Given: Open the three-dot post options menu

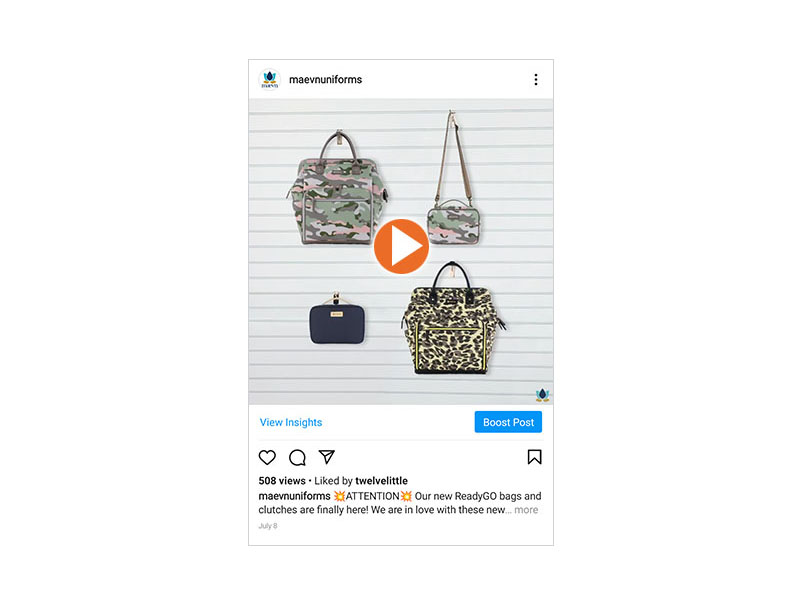Looking at the screenshot, I should [535, 80].
